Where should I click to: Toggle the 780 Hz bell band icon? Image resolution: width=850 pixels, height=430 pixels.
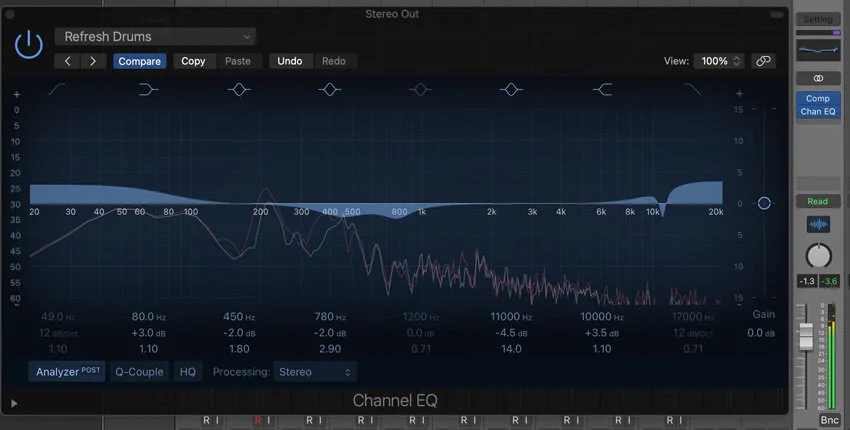330,89
